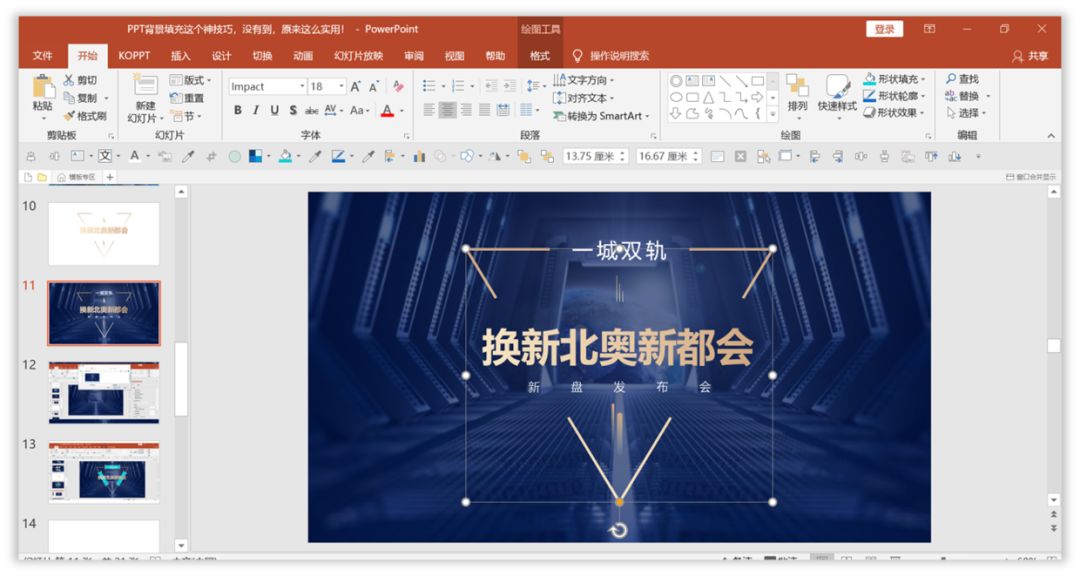1080x576 pixels.
Task: Click the lightbulb Tell Me search icon
Action: click(x=577, y=56)
